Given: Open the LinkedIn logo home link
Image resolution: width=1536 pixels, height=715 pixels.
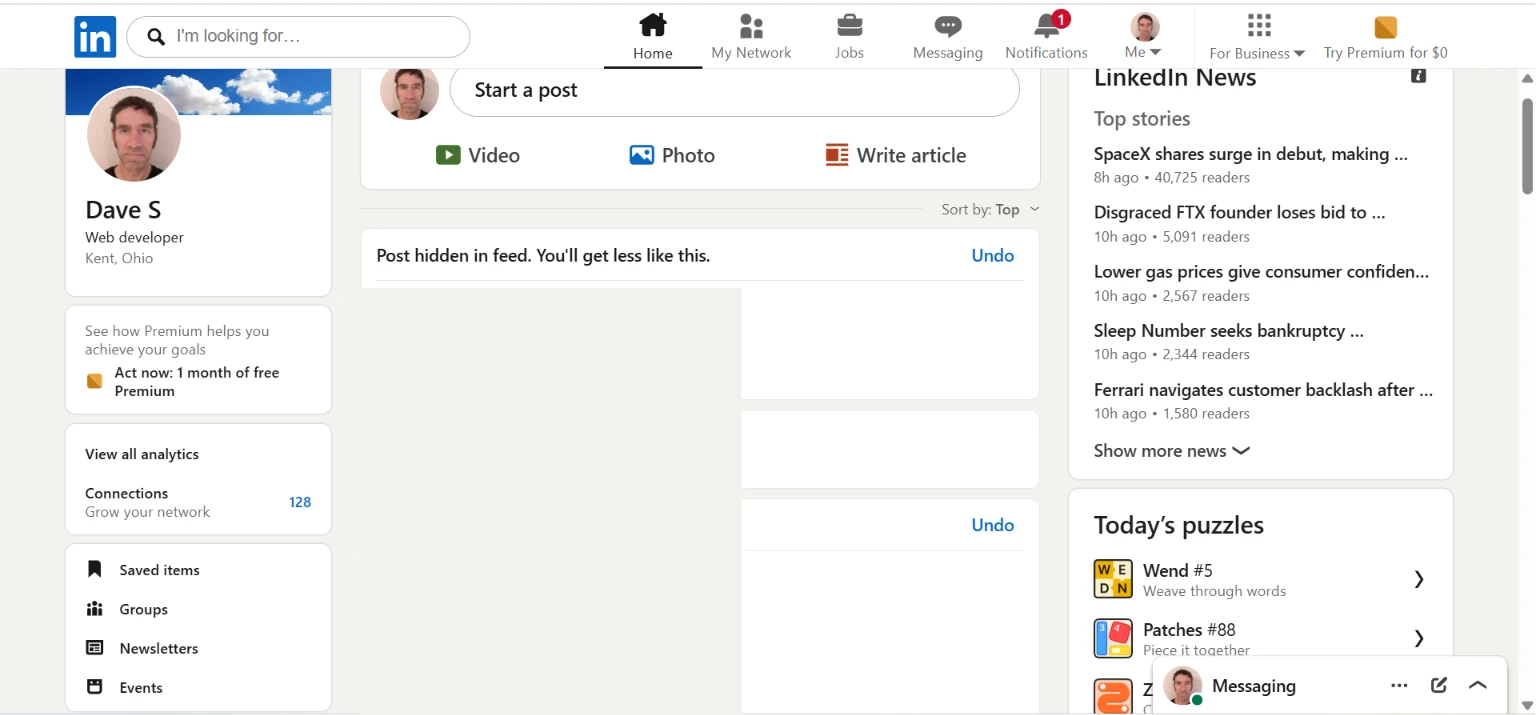Looking at the screenshot, I should coord(95,37).
